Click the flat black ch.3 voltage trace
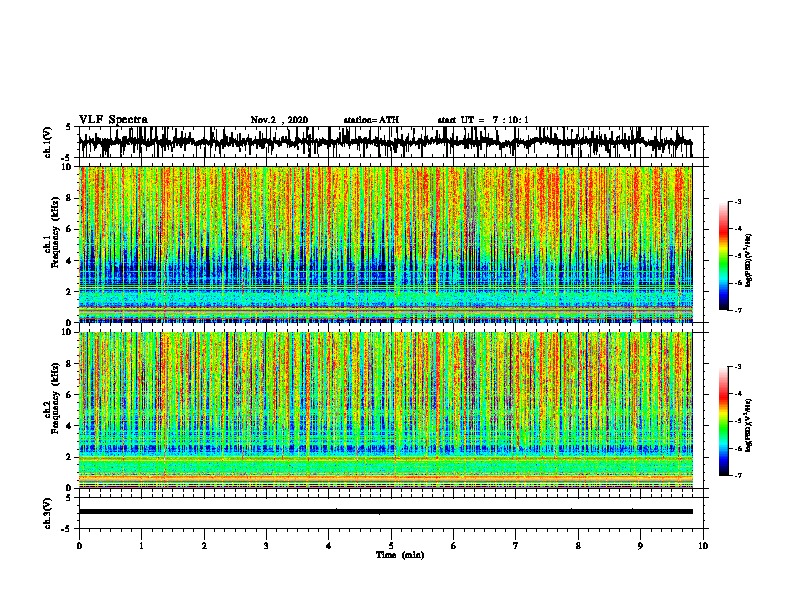 pyautogui.click(x=386, y=512)
